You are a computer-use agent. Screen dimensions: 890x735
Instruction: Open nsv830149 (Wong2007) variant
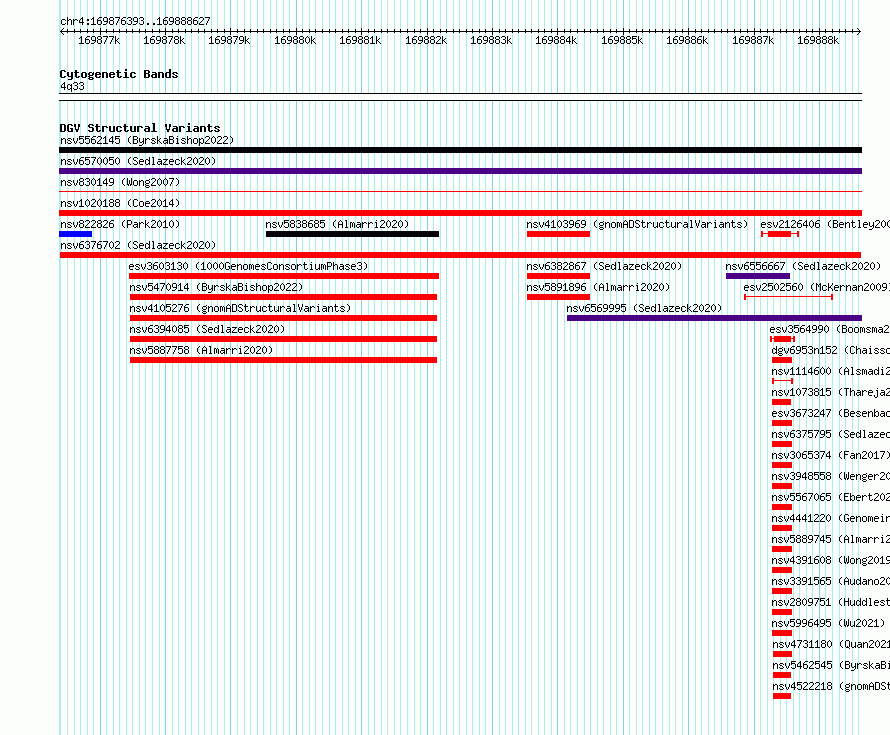120,182
